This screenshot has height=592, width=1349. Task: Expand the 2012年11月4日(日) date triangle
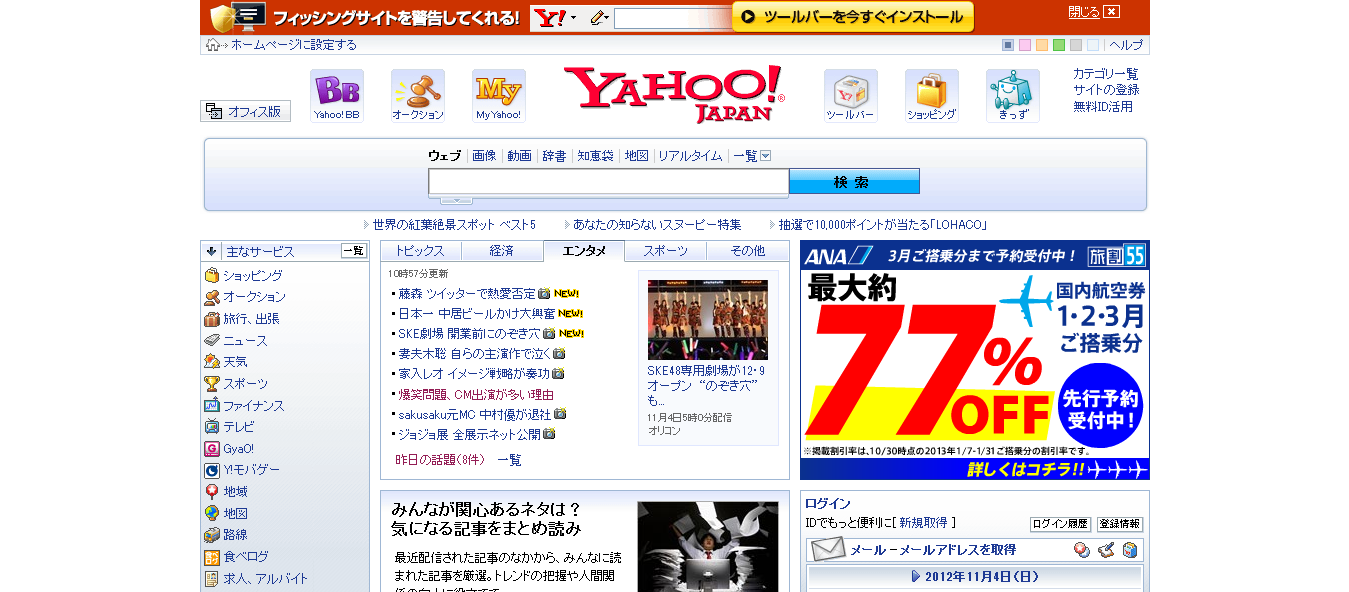coord(915,577)
